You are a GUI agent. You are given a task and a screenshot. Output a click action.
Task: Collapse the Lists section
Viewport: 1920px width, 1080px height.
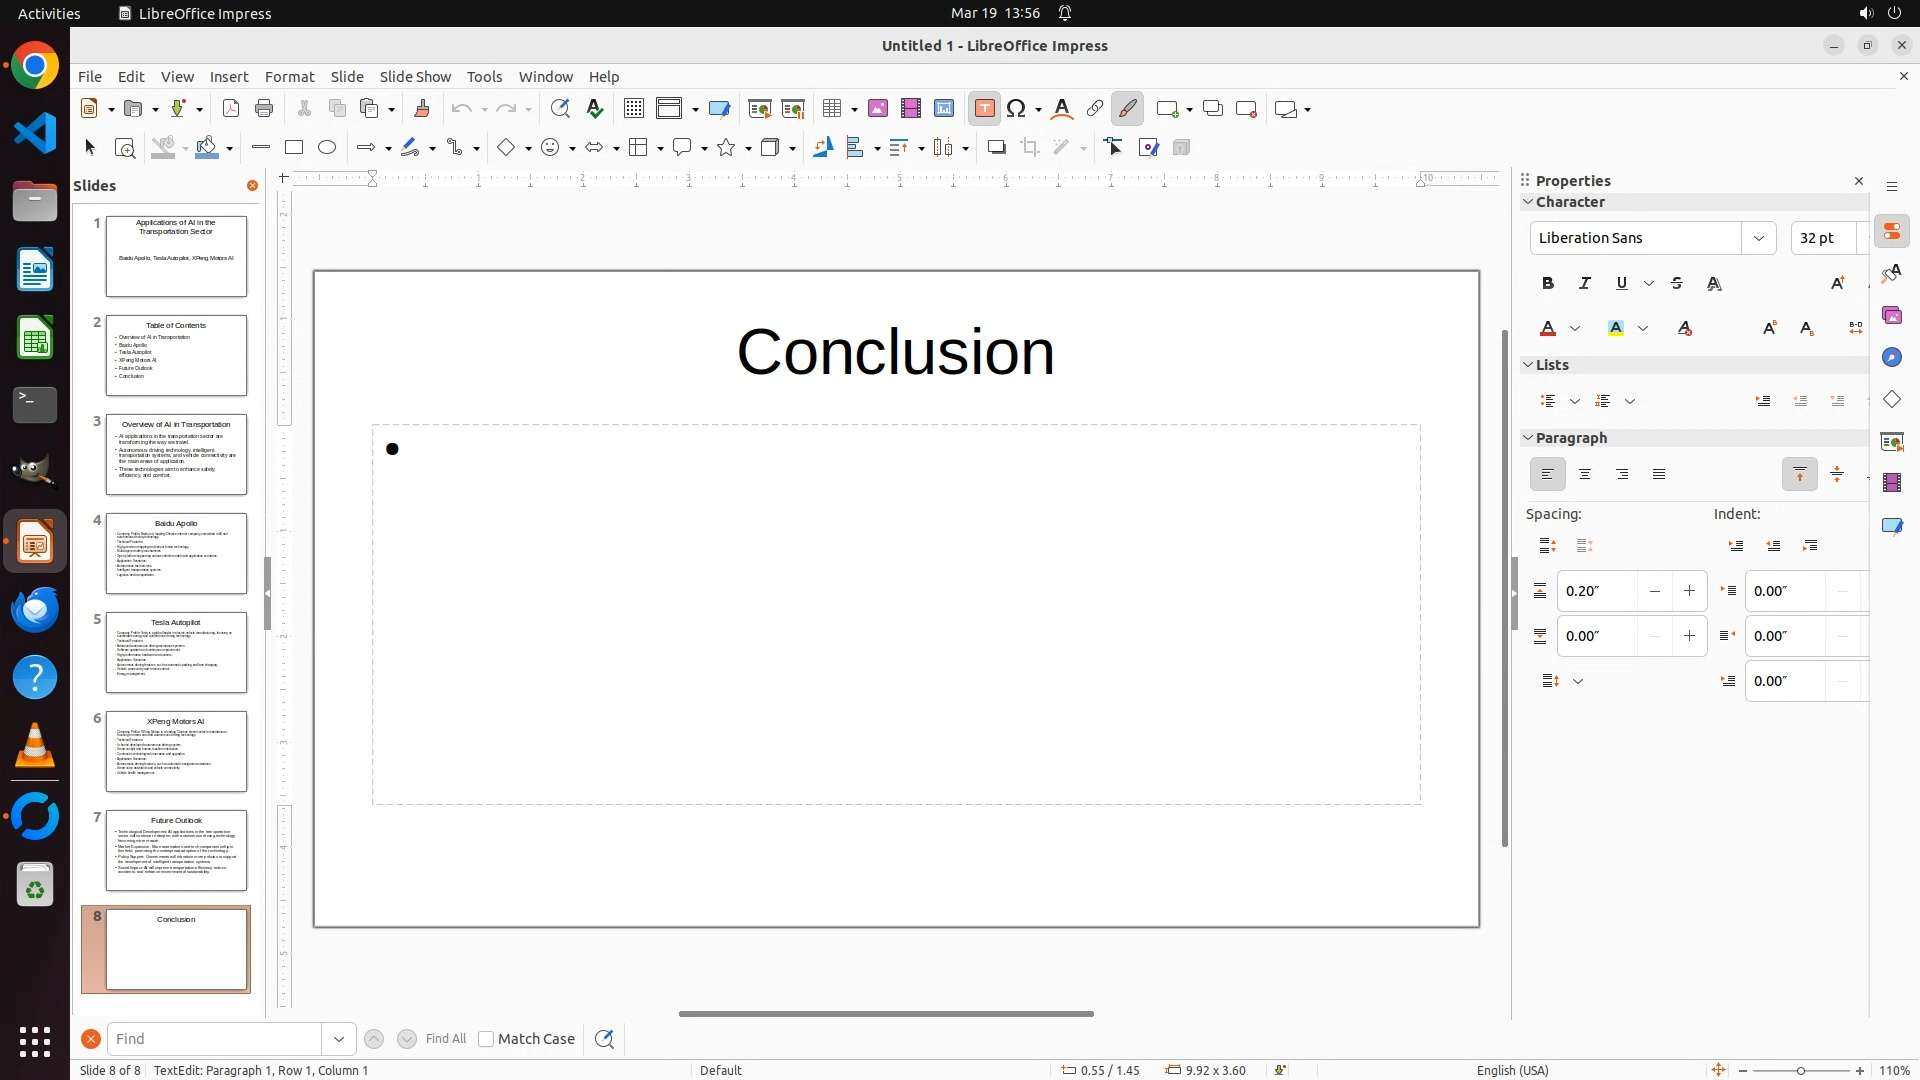(1528, 365)
